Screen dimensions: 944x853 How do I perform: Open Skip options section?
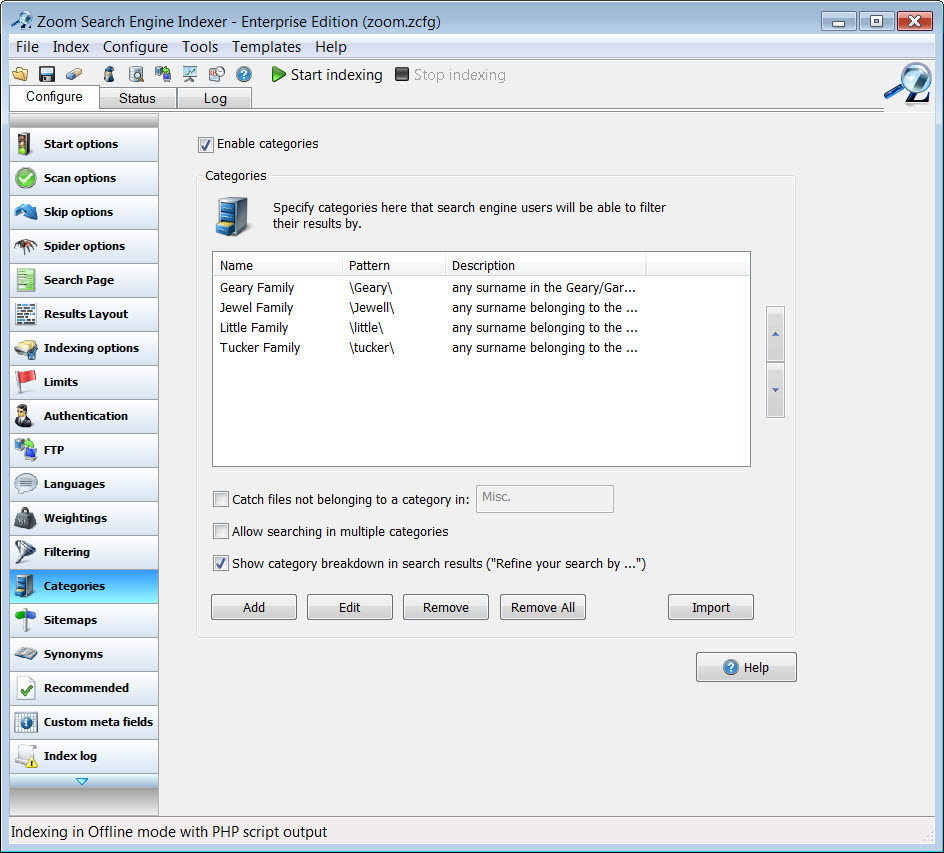pyautogui.click(x=84, y=212)
